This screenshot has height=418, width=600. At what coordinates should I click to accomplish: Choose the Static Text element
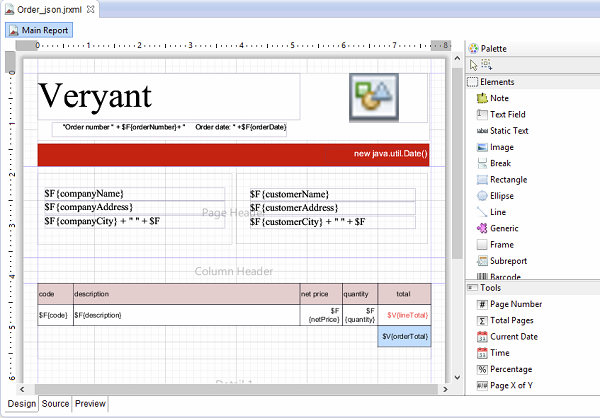click(511, 130)
